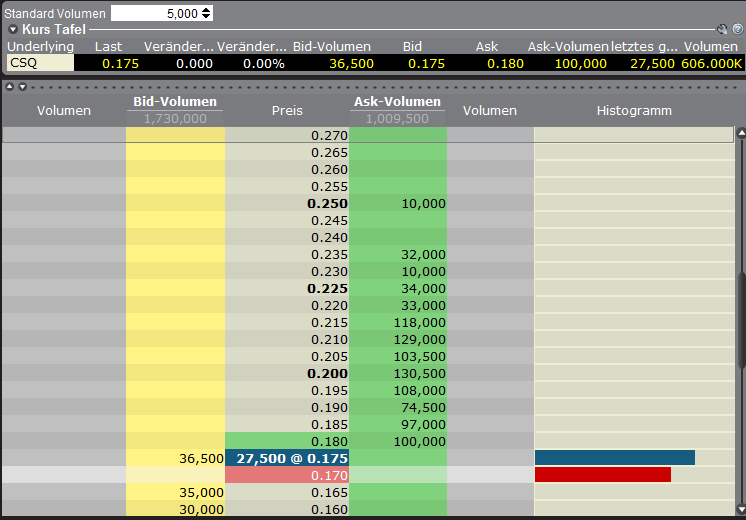Click the first small arrow above Volumen column
This screenshot has width=746, height=520.
point(9,87)
